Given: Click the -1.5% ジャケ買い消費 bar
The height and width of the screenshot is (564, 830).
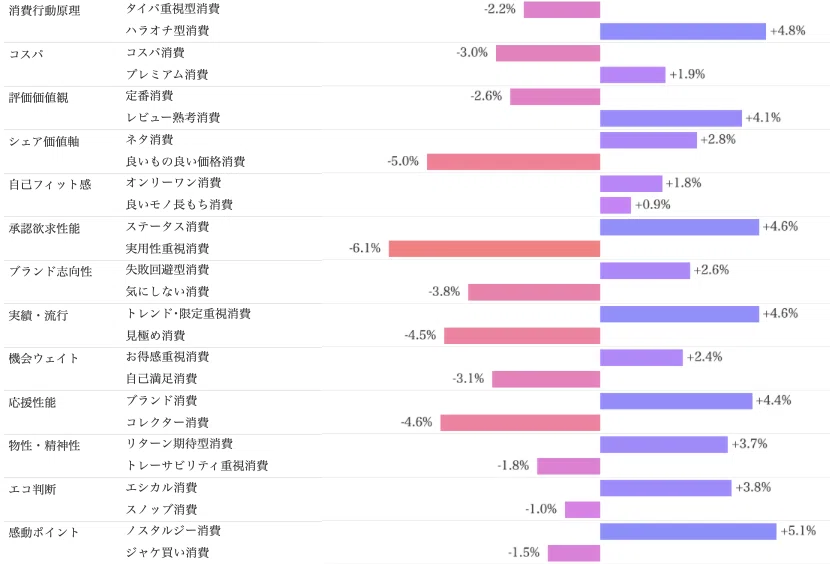Looking at the screenshot, I should click(574, 553).
